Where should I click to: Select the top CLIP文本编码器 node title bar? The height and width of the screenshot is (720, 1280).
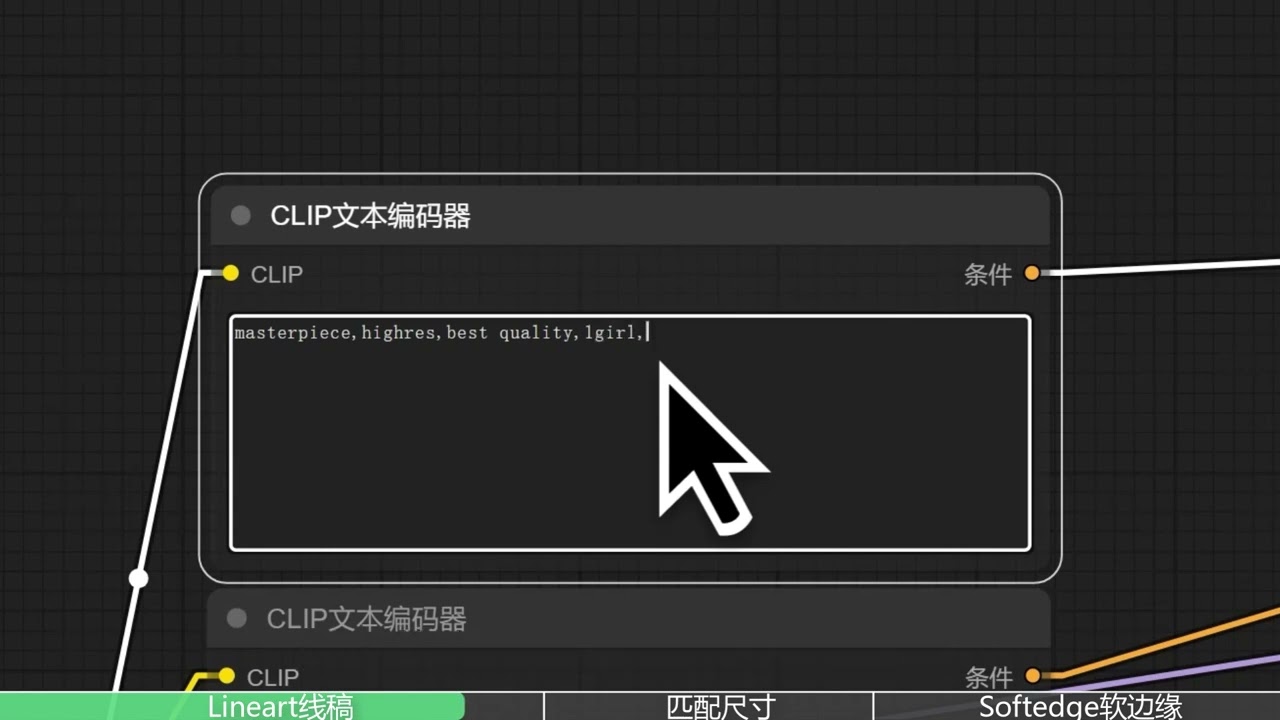click(x=630, y=216)
